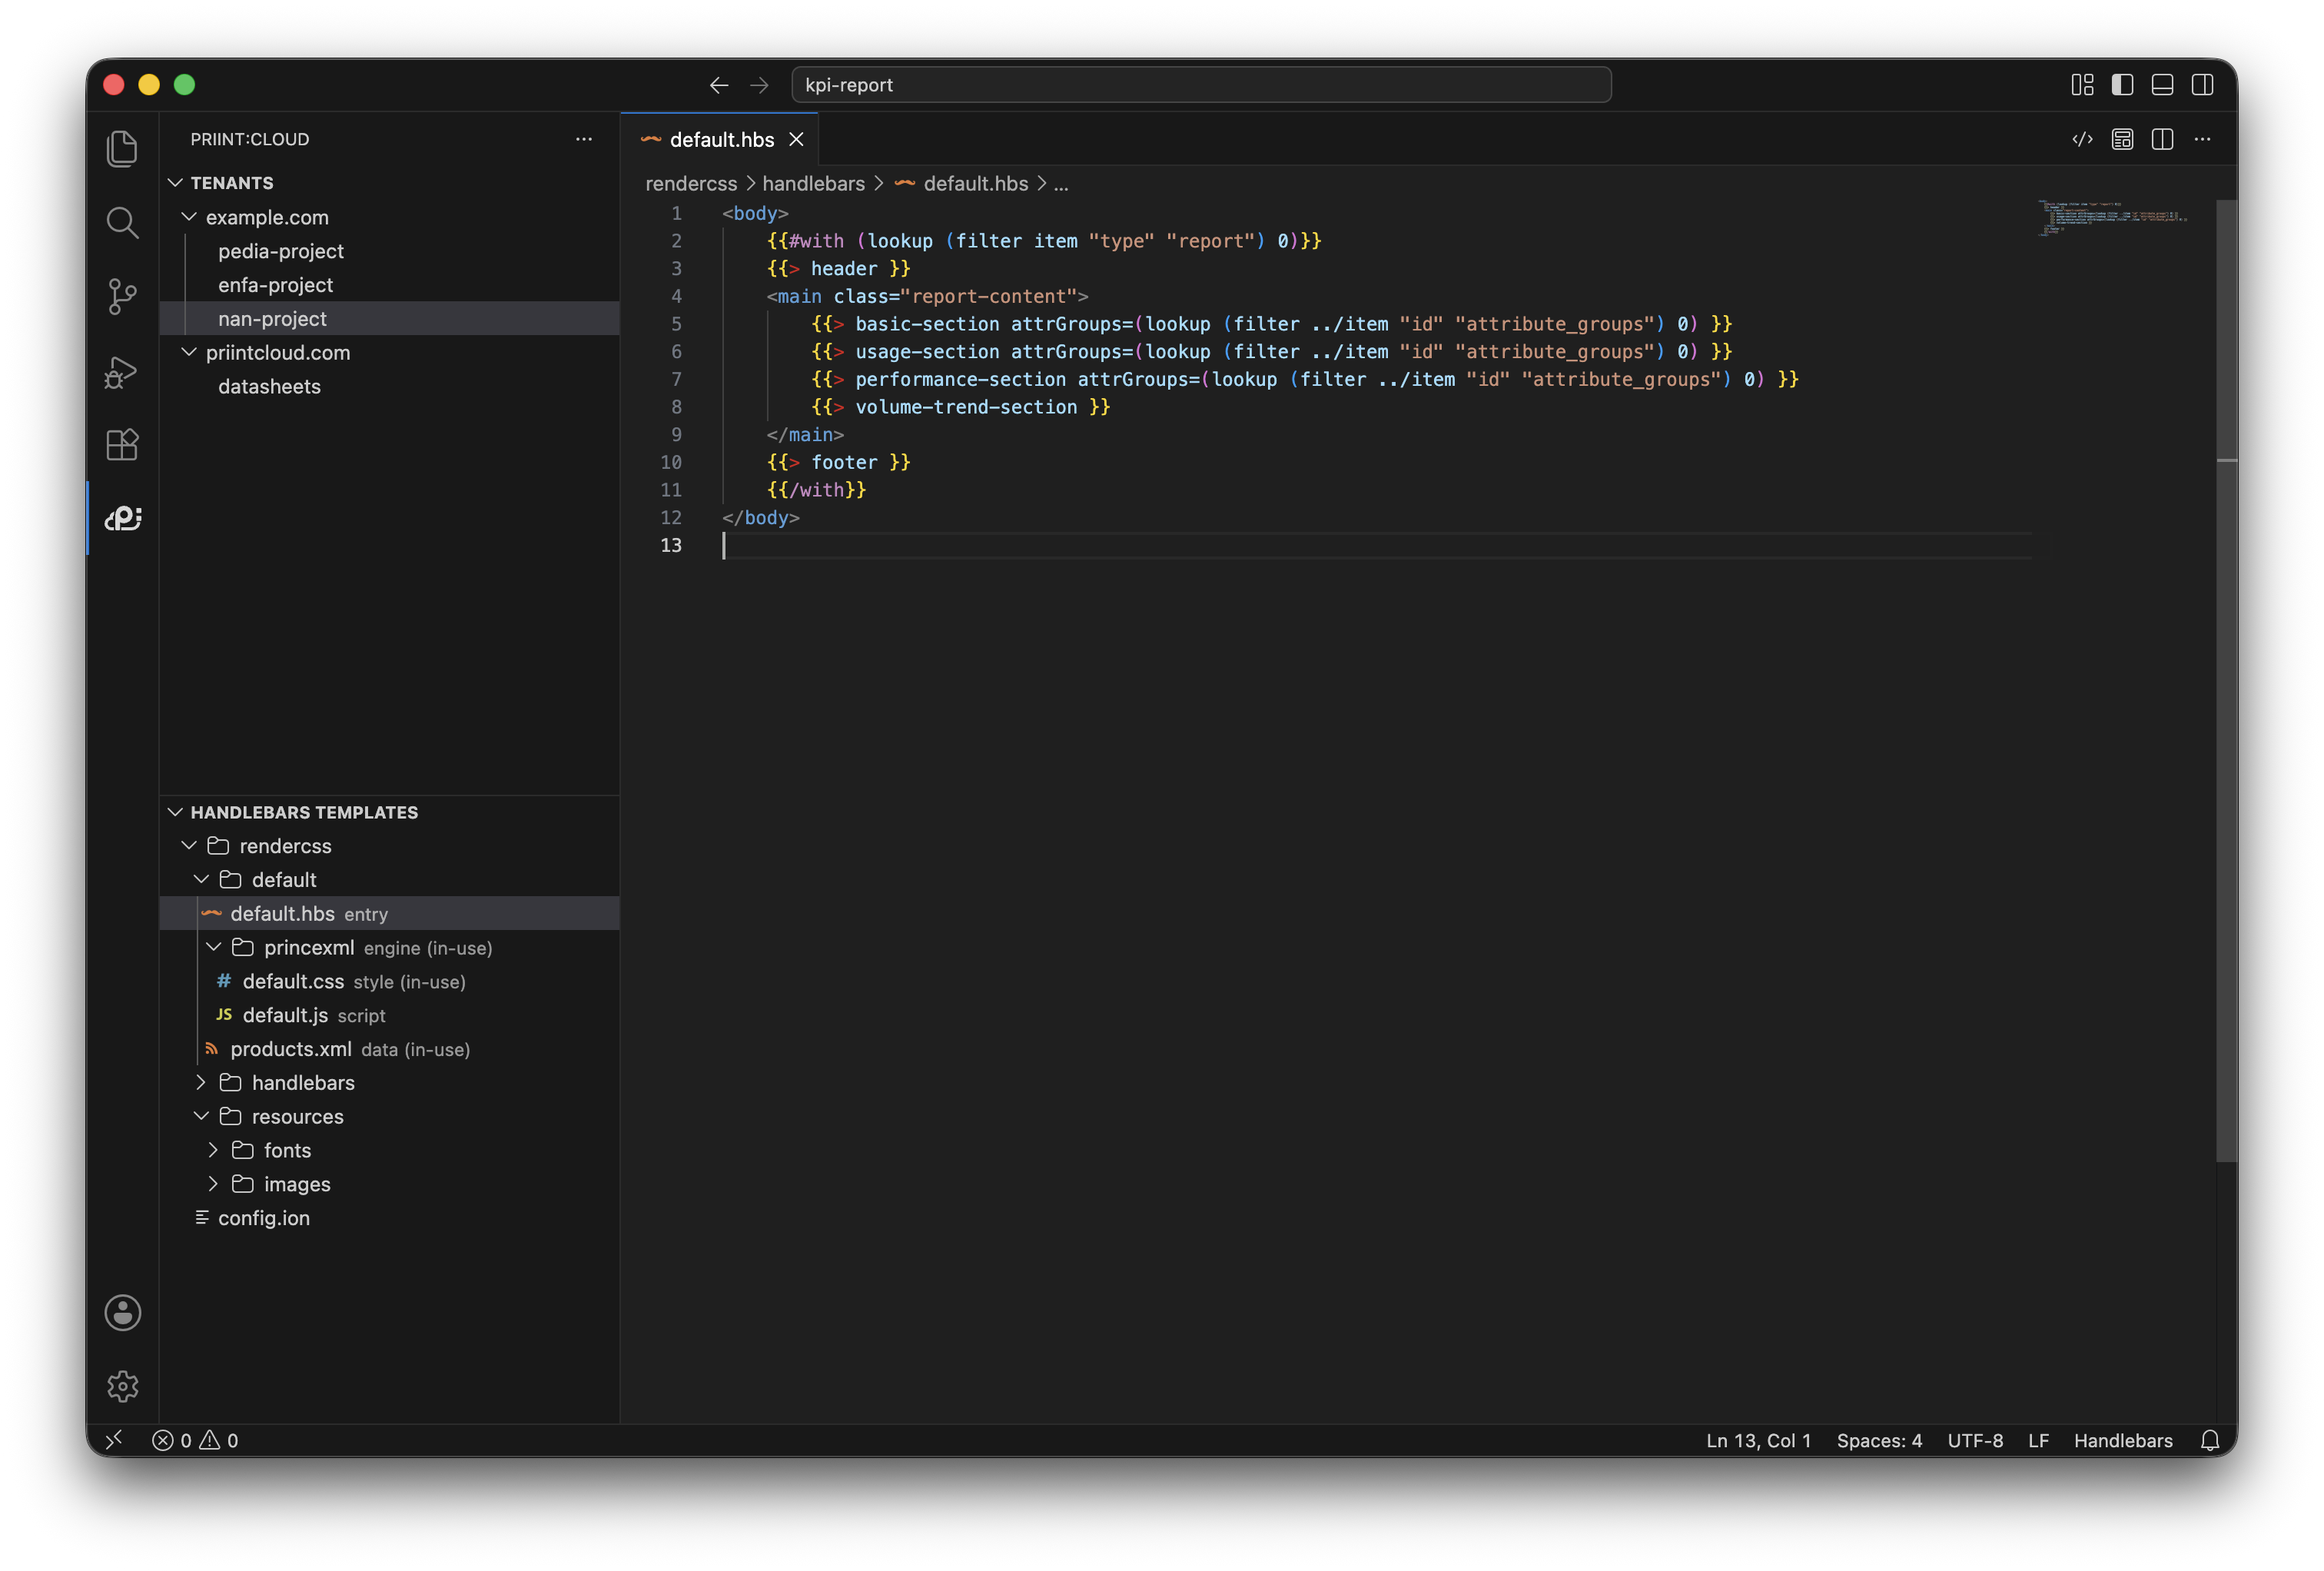Open default.css style file

(389, 981)
